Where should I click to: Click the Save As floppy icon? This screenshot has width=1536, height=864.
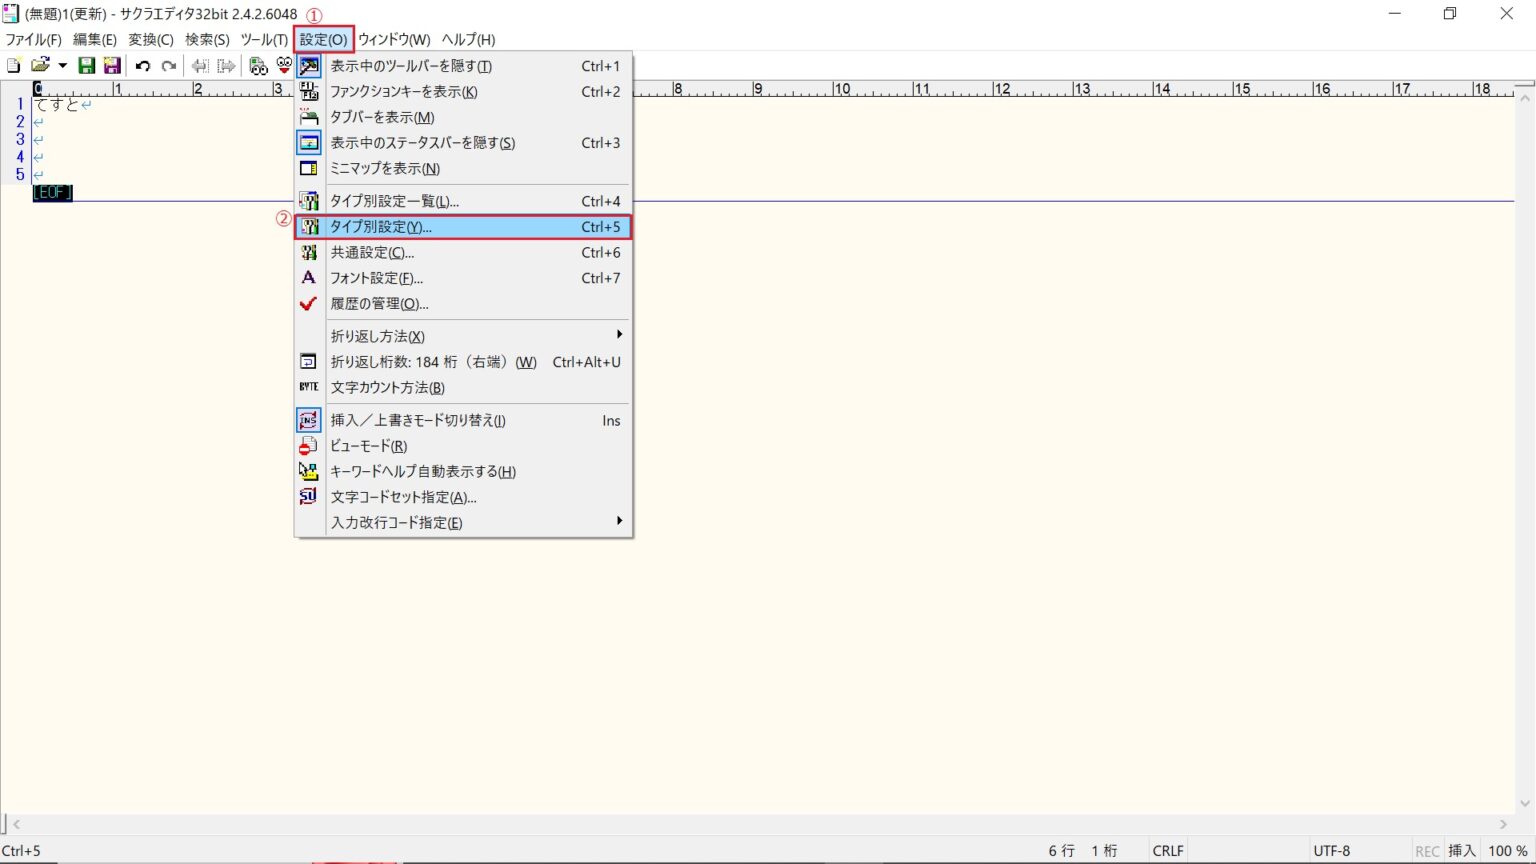(x=112, y=66)
